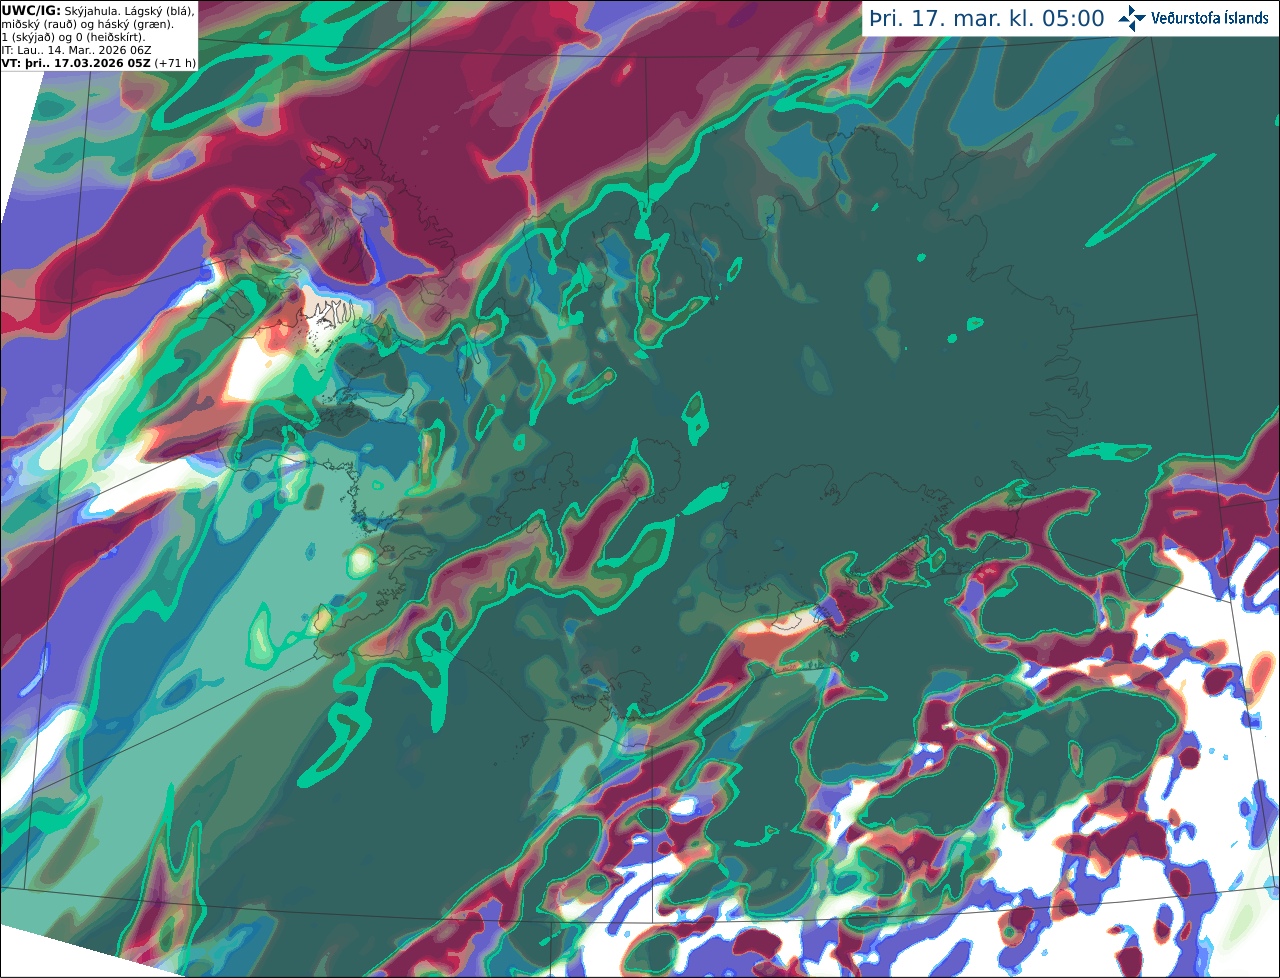The height and width of the screenshot is (978, 1280).
Task: Click the legend line '1 (skýjað) og 0 (heiðskírt).'
Action: (74, 37)
